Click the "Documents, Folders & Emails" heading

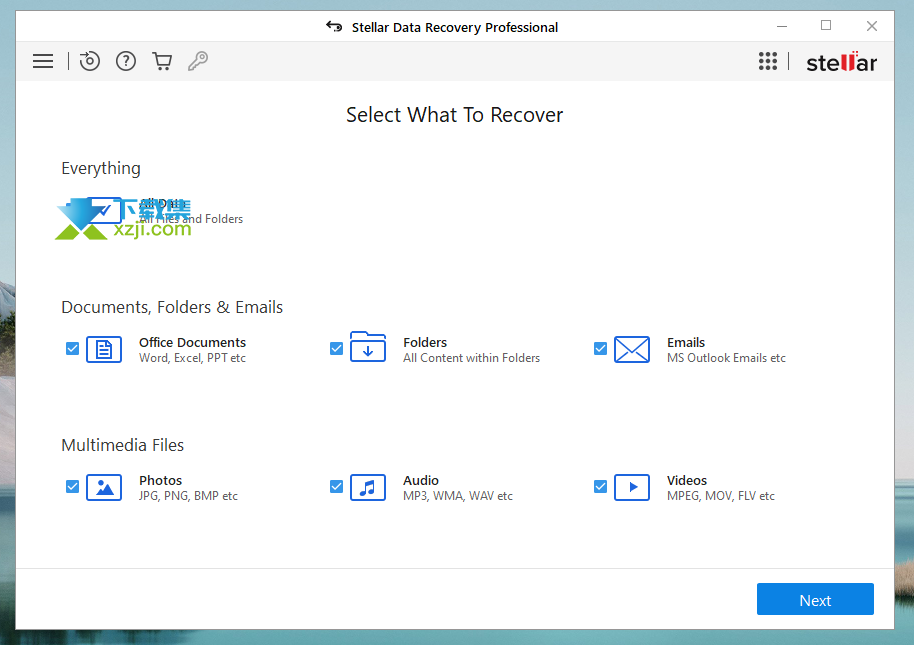pyautogui.click(x=172, y=307)
